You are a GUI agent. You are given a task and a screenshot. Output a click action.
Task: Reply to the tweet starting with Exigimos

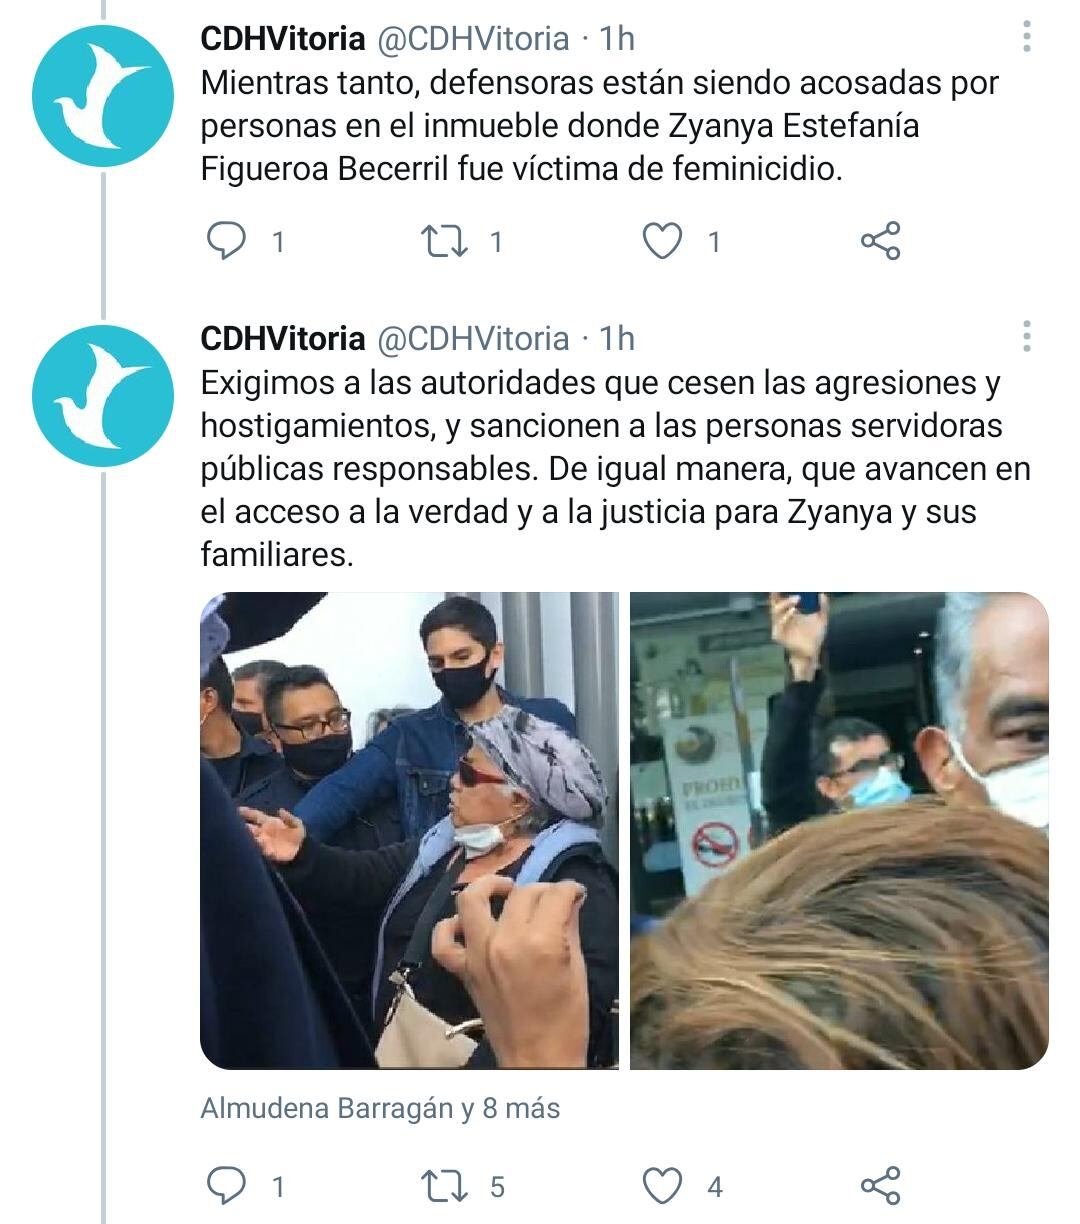226,1186
